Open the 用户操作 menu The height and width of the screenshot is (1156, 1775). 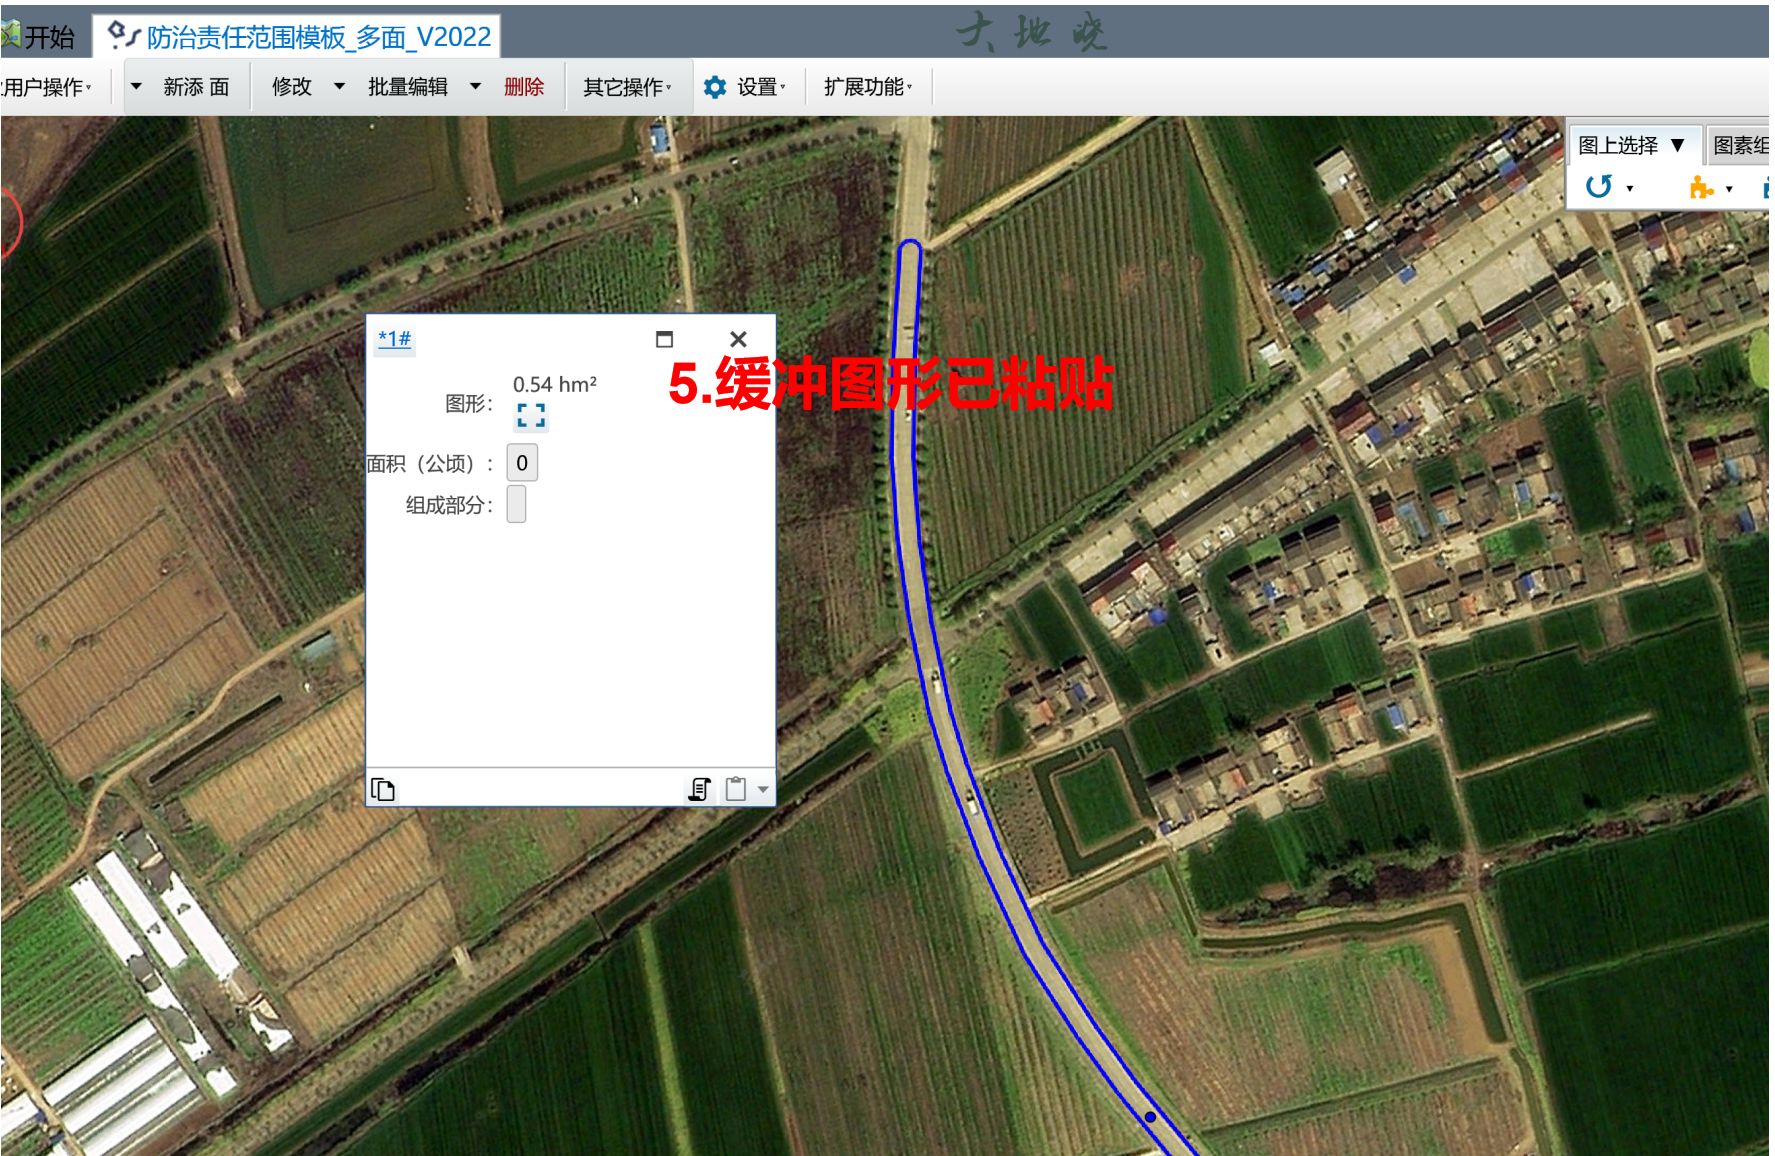(46, 88)
